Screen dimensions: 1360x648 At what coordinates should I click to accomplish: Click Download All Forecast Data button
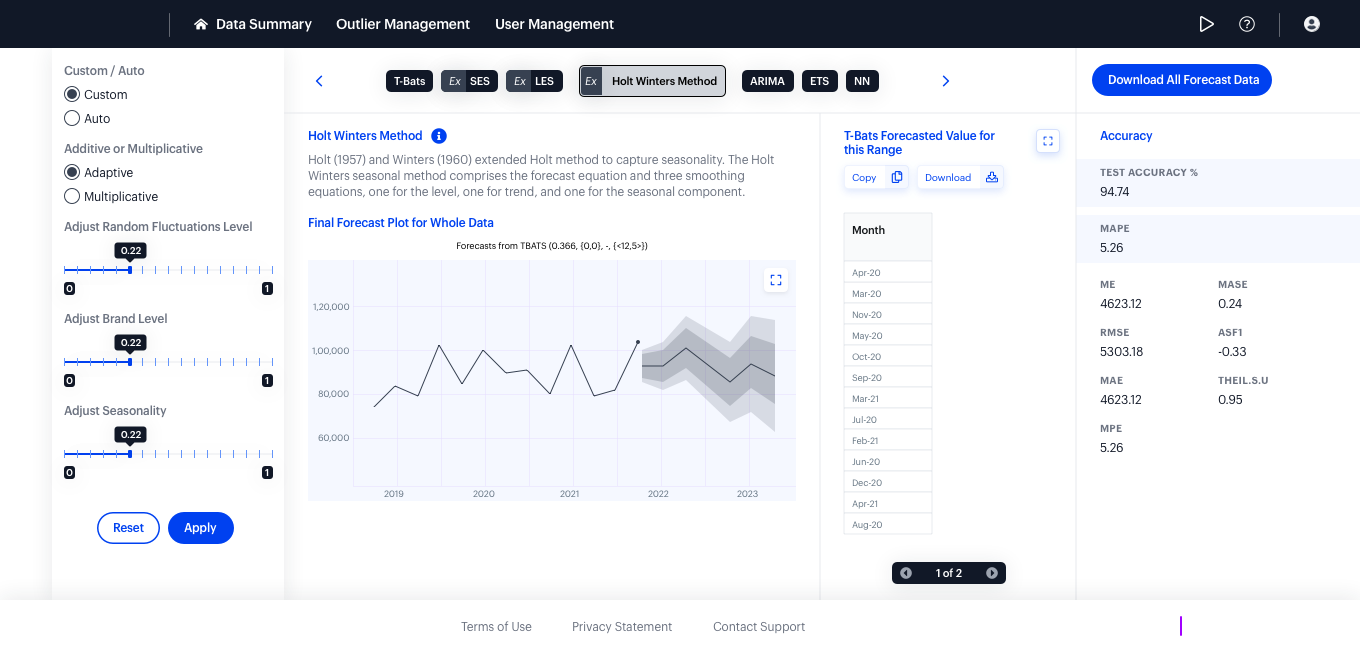click(x=1182, y=80)
